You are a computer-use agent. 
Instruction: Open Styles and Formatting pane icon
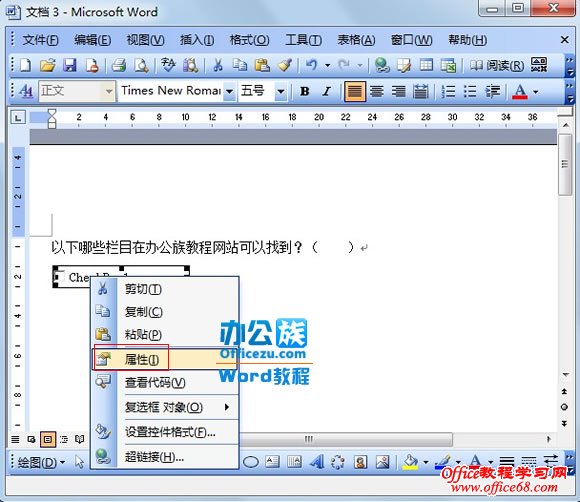(x=26, y=91)
